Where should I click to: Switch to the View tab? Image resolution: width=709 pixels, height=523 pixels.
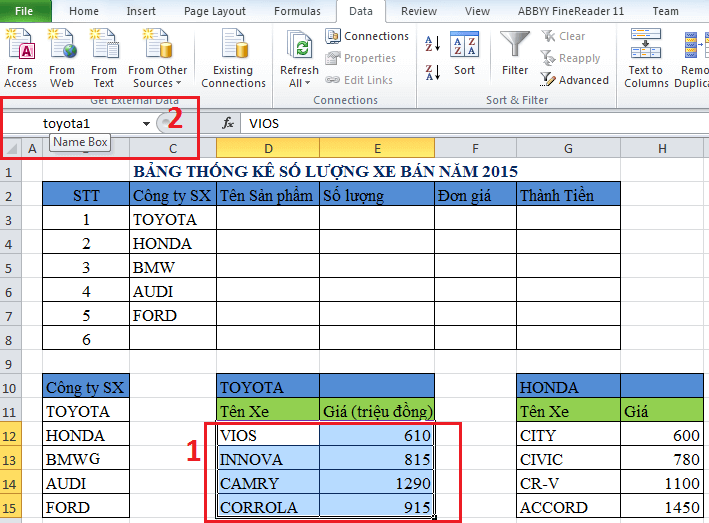[477, 11]
